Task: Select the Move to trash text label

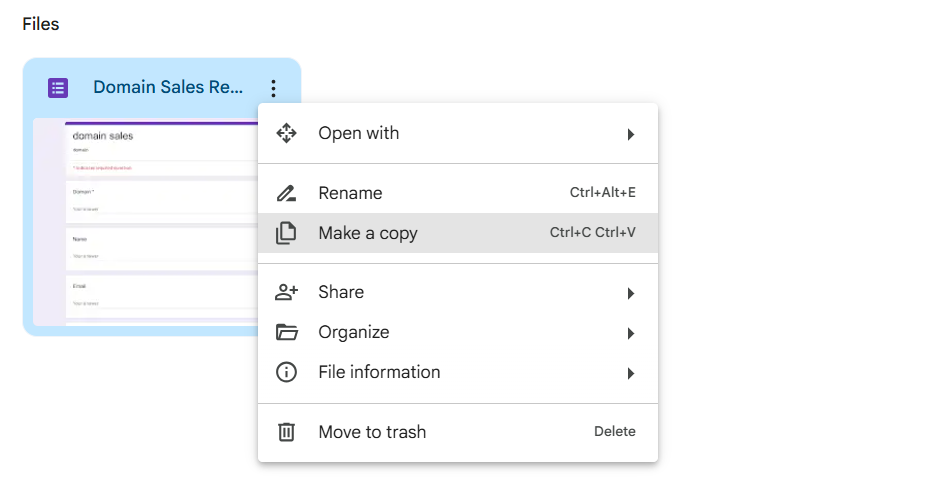Action: coord(372,432)
